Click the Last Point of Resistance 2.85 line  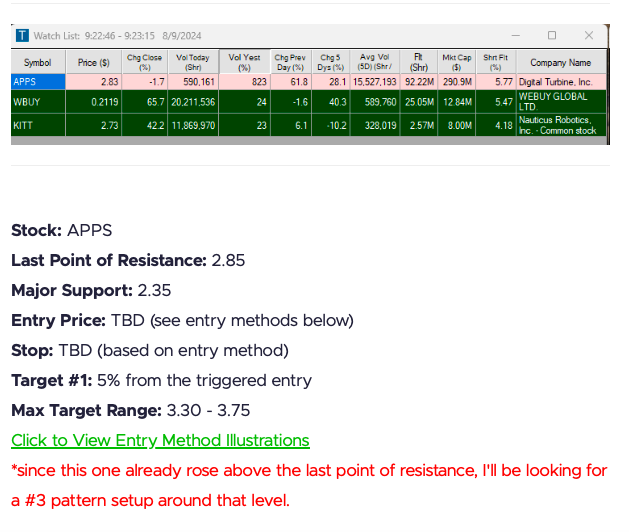point(128,260)
